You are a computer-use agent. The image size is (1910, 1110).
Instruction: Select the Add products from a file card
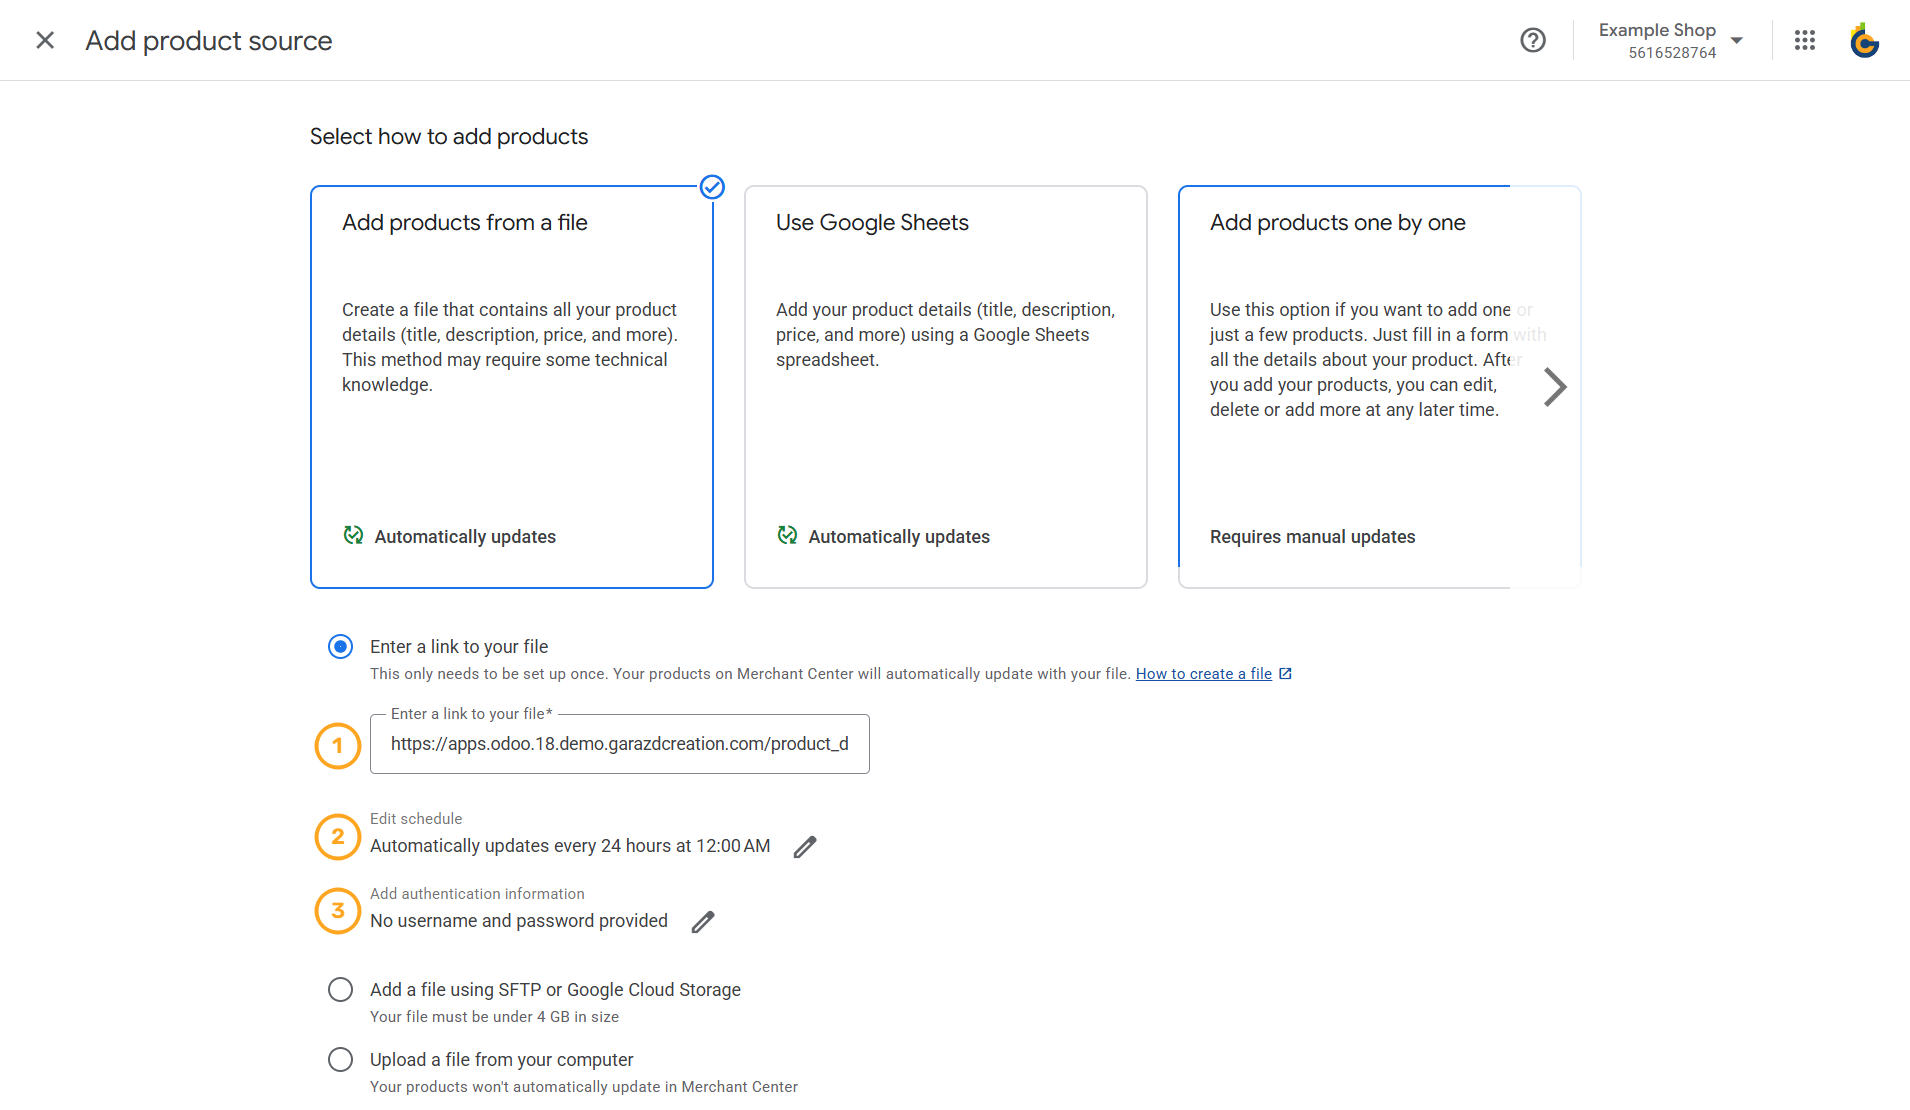tap(511, 386)
